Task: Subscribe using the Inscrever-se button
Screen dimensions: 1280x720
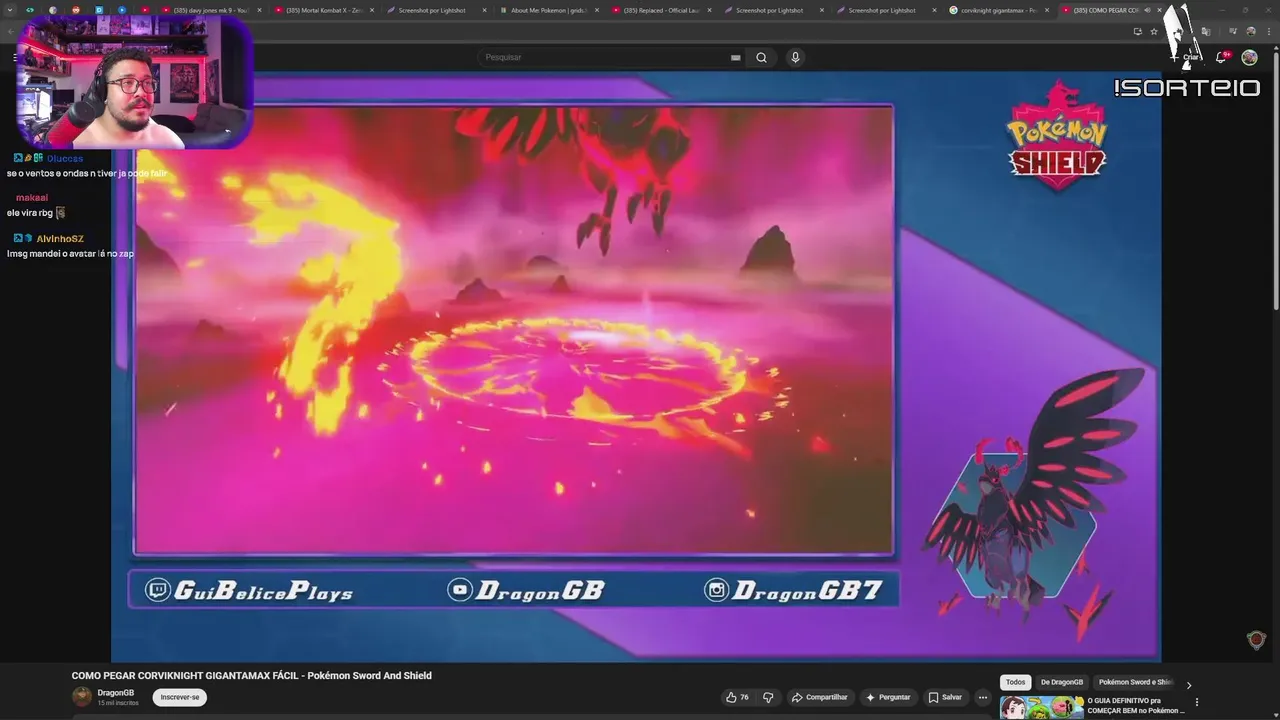Action: click(x=180, y=697)
